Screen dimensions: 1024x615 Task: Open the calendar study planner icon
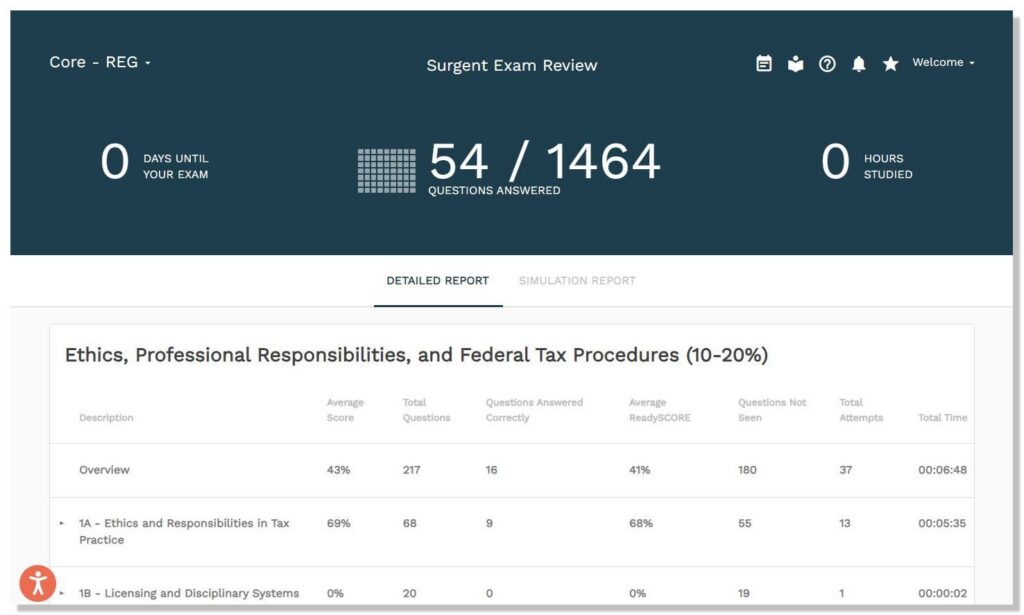(x=764, y=64)
